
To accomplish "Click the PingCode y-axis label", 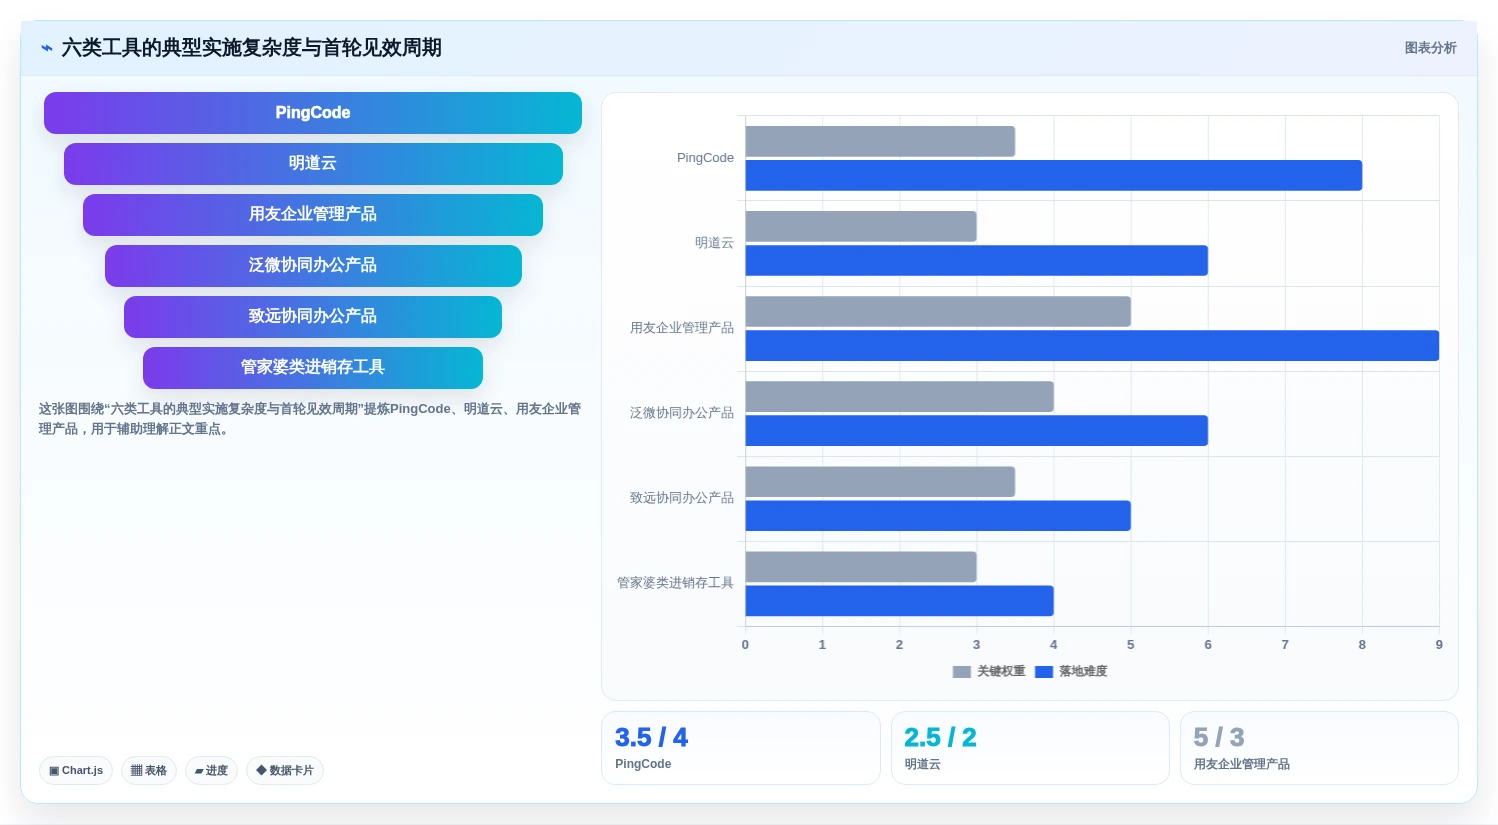I will [705, 158].
